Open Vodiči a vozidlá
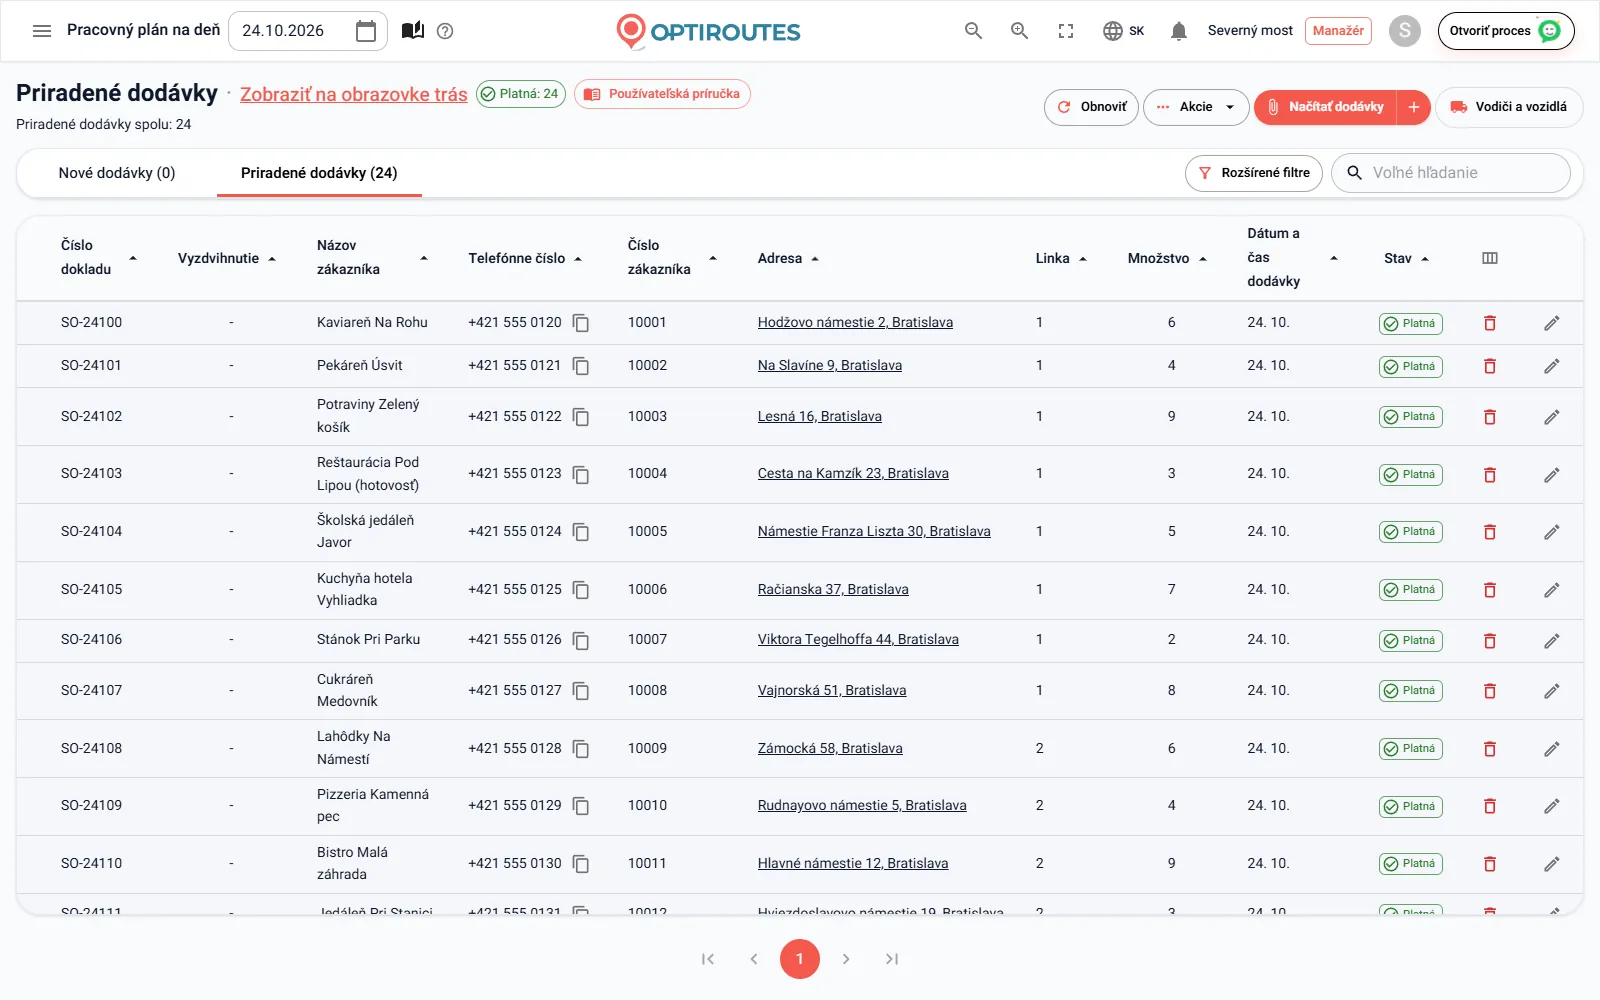The image size is (1600, 1000). coord(1509,107)
